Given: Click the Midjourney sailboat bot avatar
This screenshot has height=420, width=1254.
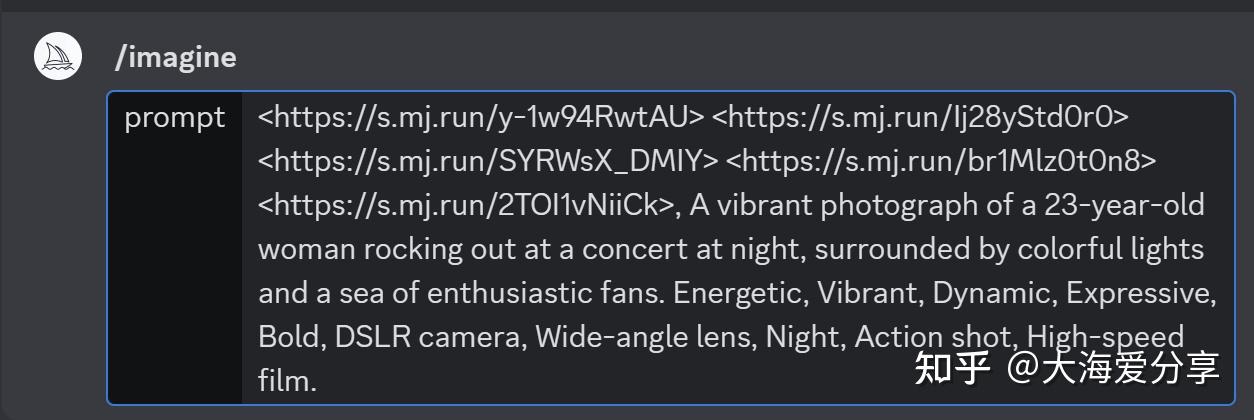Looking at the screenshot, I should pos(57,57).
